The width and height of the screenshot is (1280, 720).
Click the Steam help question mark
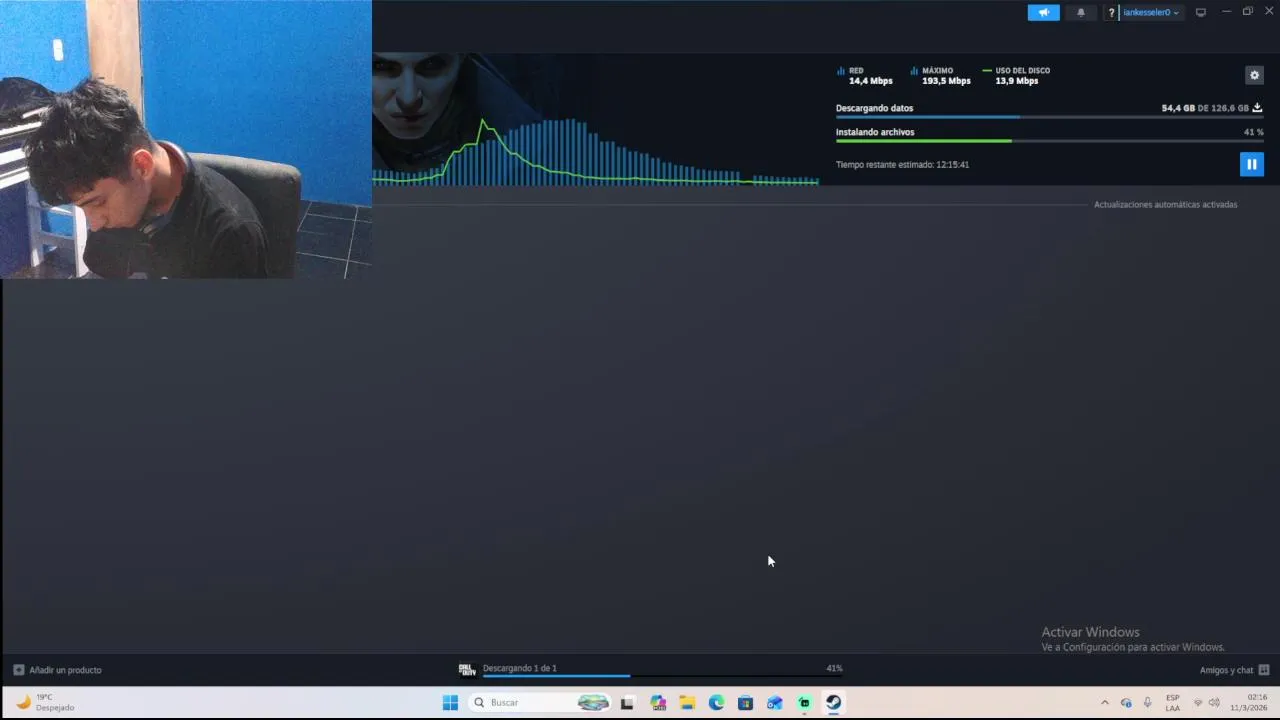pos(1111,13)
